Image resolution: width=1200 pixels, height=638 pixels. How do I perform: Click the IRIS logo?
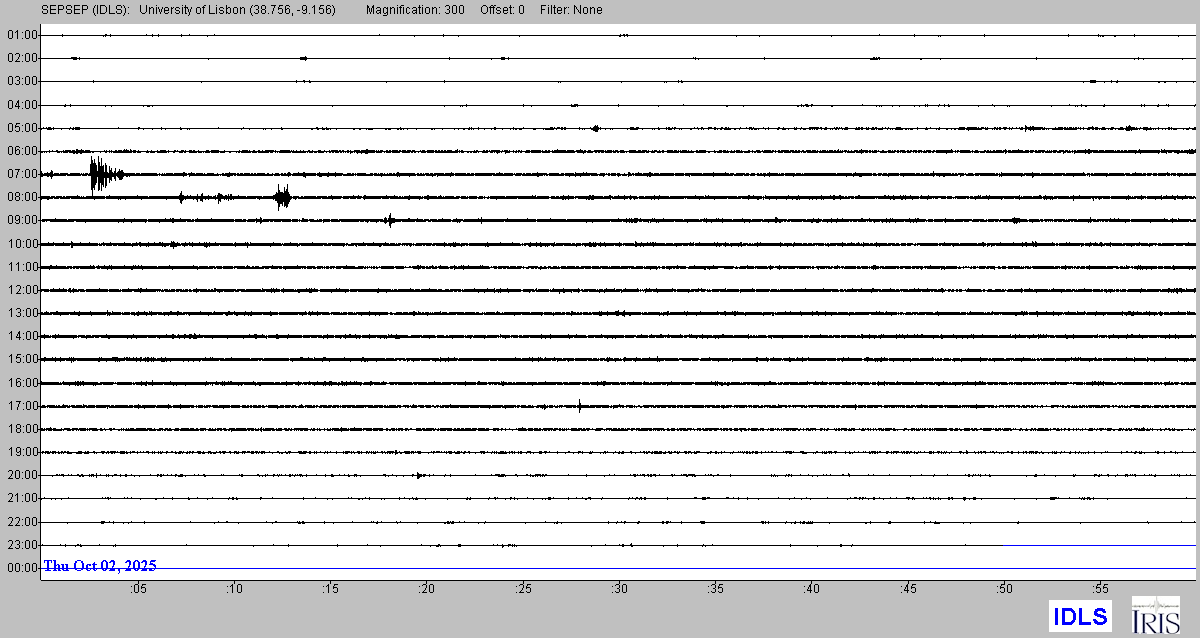coord(1155,615)
